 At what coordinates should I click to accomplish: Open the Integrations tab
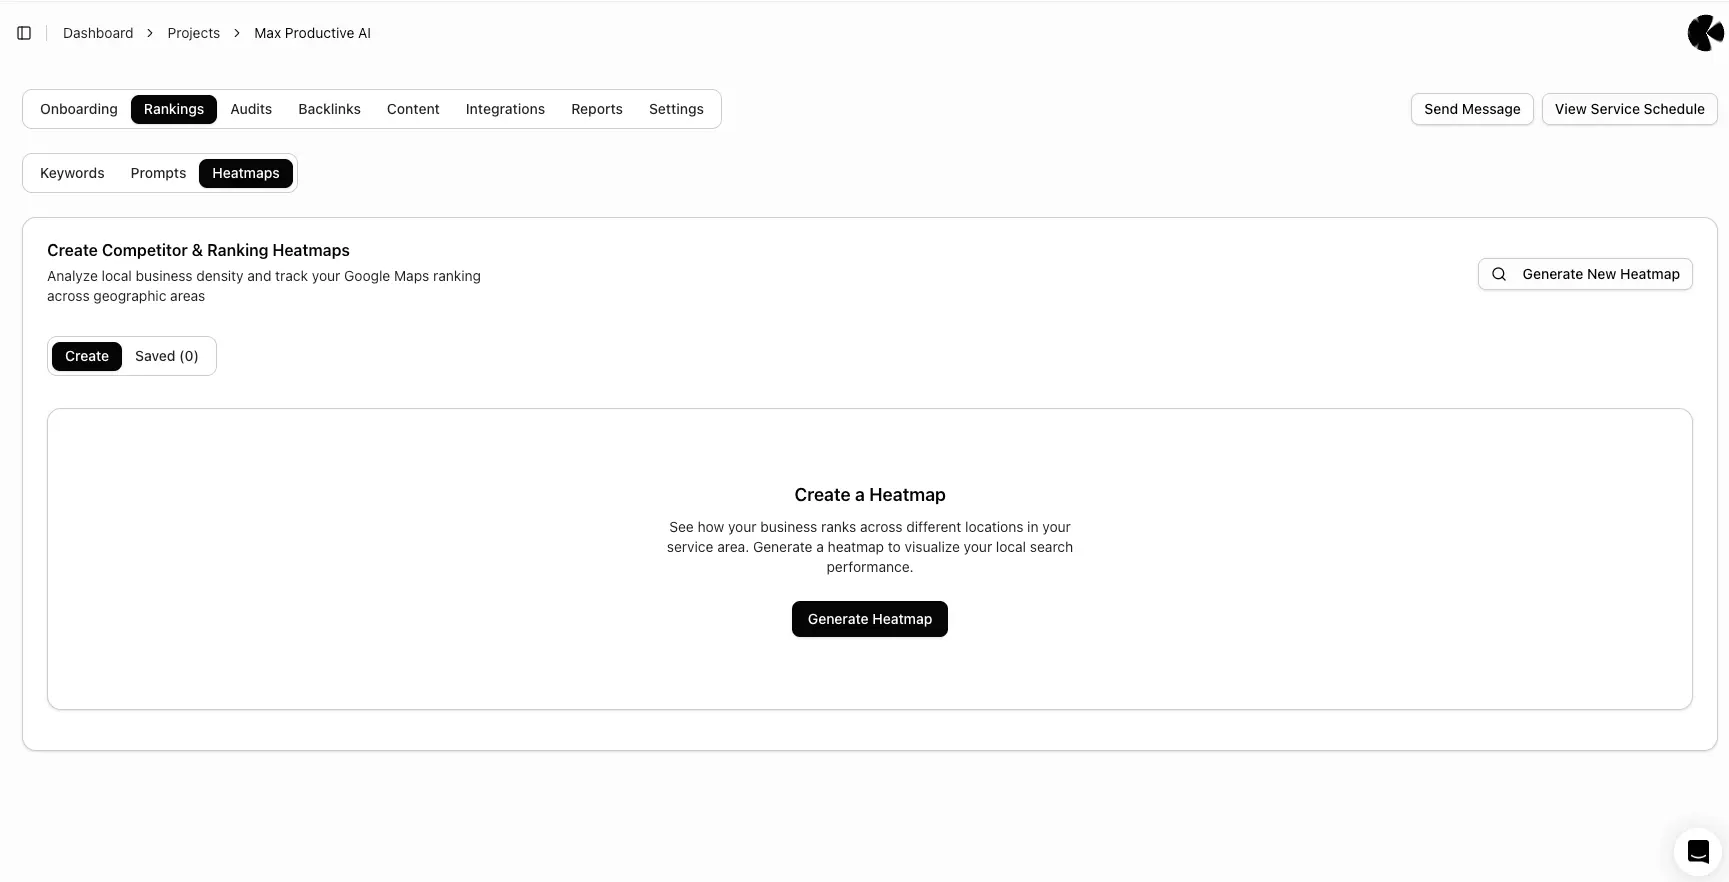click(x=505, y=109)
